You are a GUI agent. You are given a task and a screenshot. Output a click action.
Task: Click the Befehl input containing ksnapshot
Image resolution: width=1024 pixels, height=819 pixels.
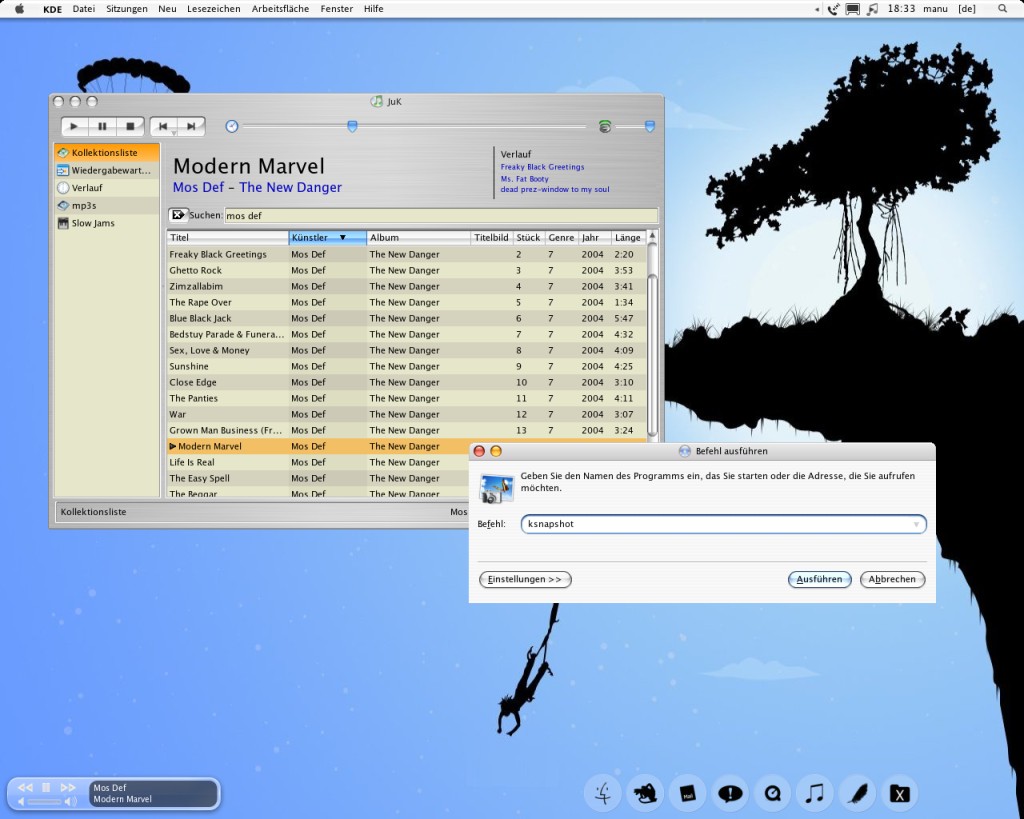click(x=723, y=524)
